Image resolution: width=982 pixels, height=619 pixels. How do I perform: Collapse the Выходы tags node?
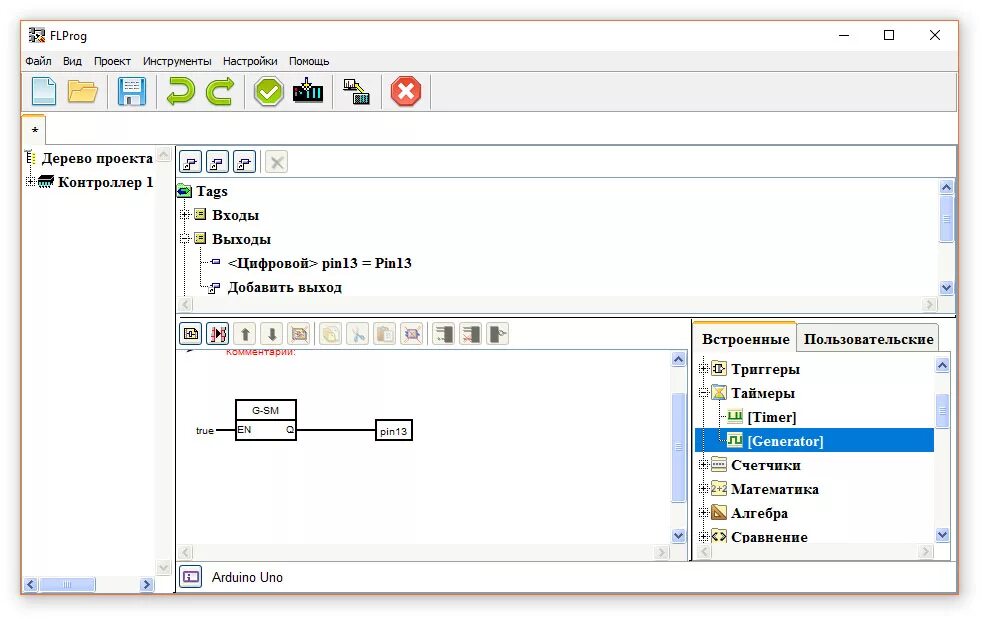[x=185, y=238]
